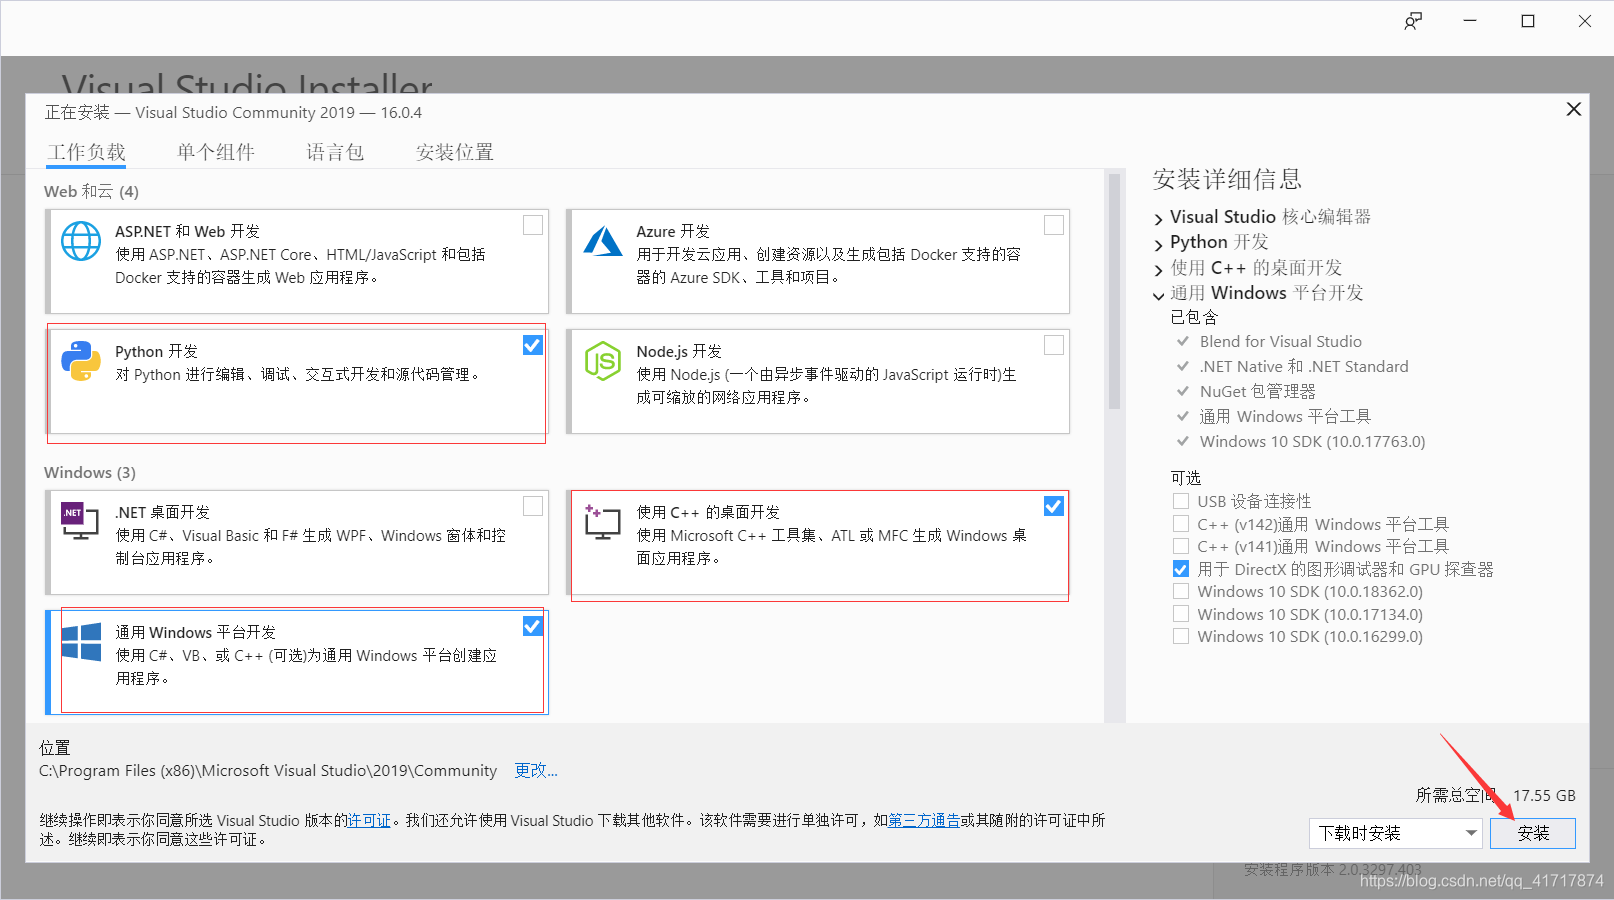
Task: Open the 下载时安装 dropdown
Action: (x=1396, y=833)
